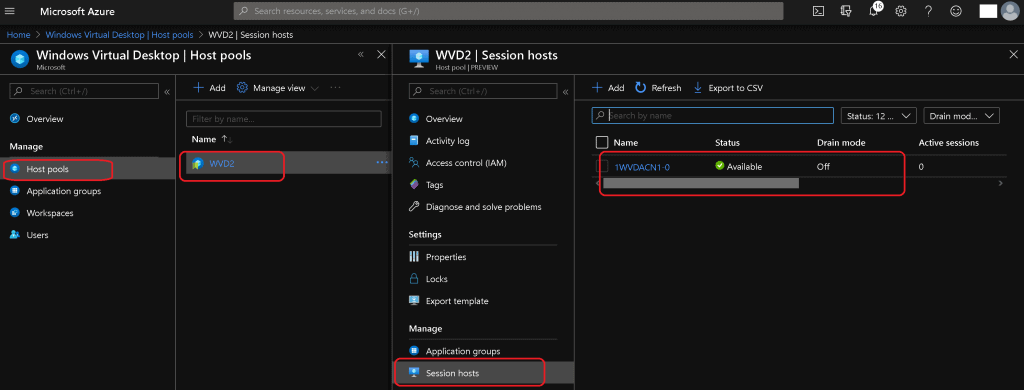Open portal settings gear
The image size is (1024, 390).
click(x=901, y=11)
